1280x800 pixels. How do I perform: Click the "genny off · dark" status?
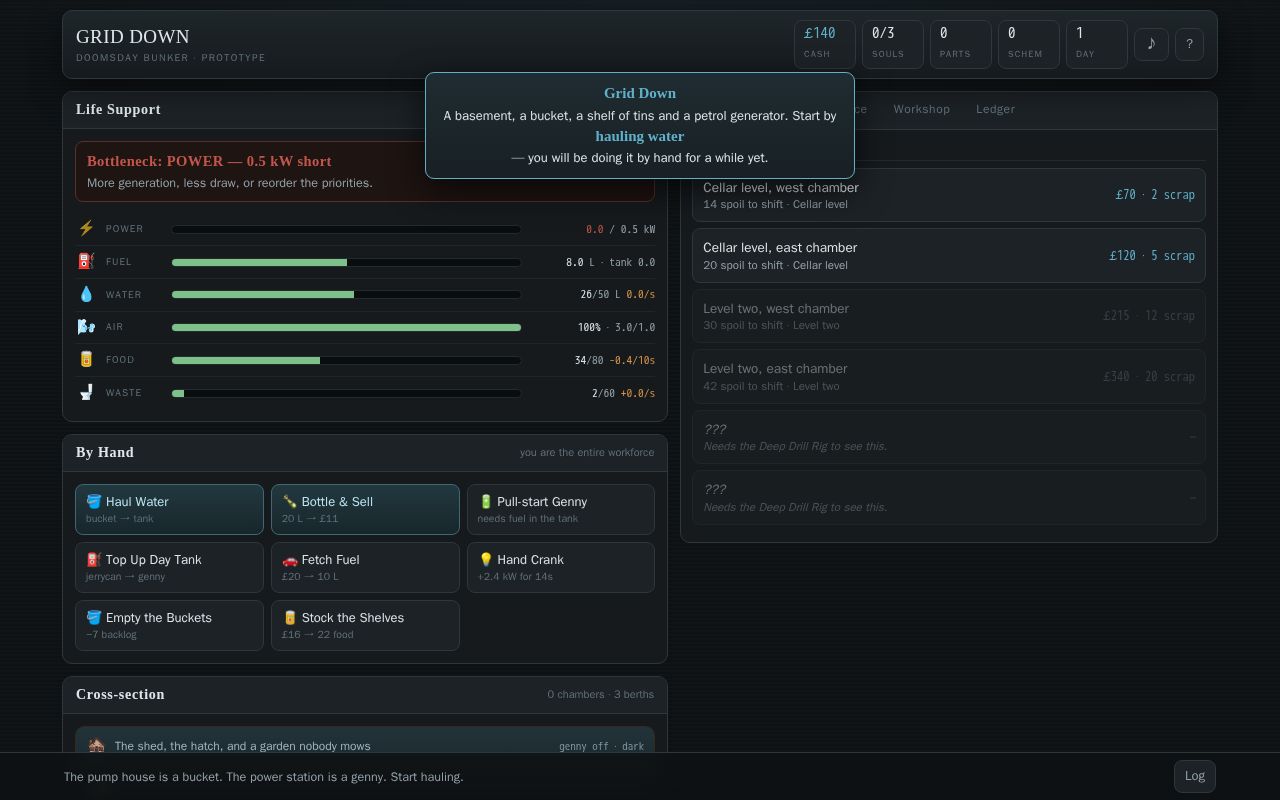(601, 746)
